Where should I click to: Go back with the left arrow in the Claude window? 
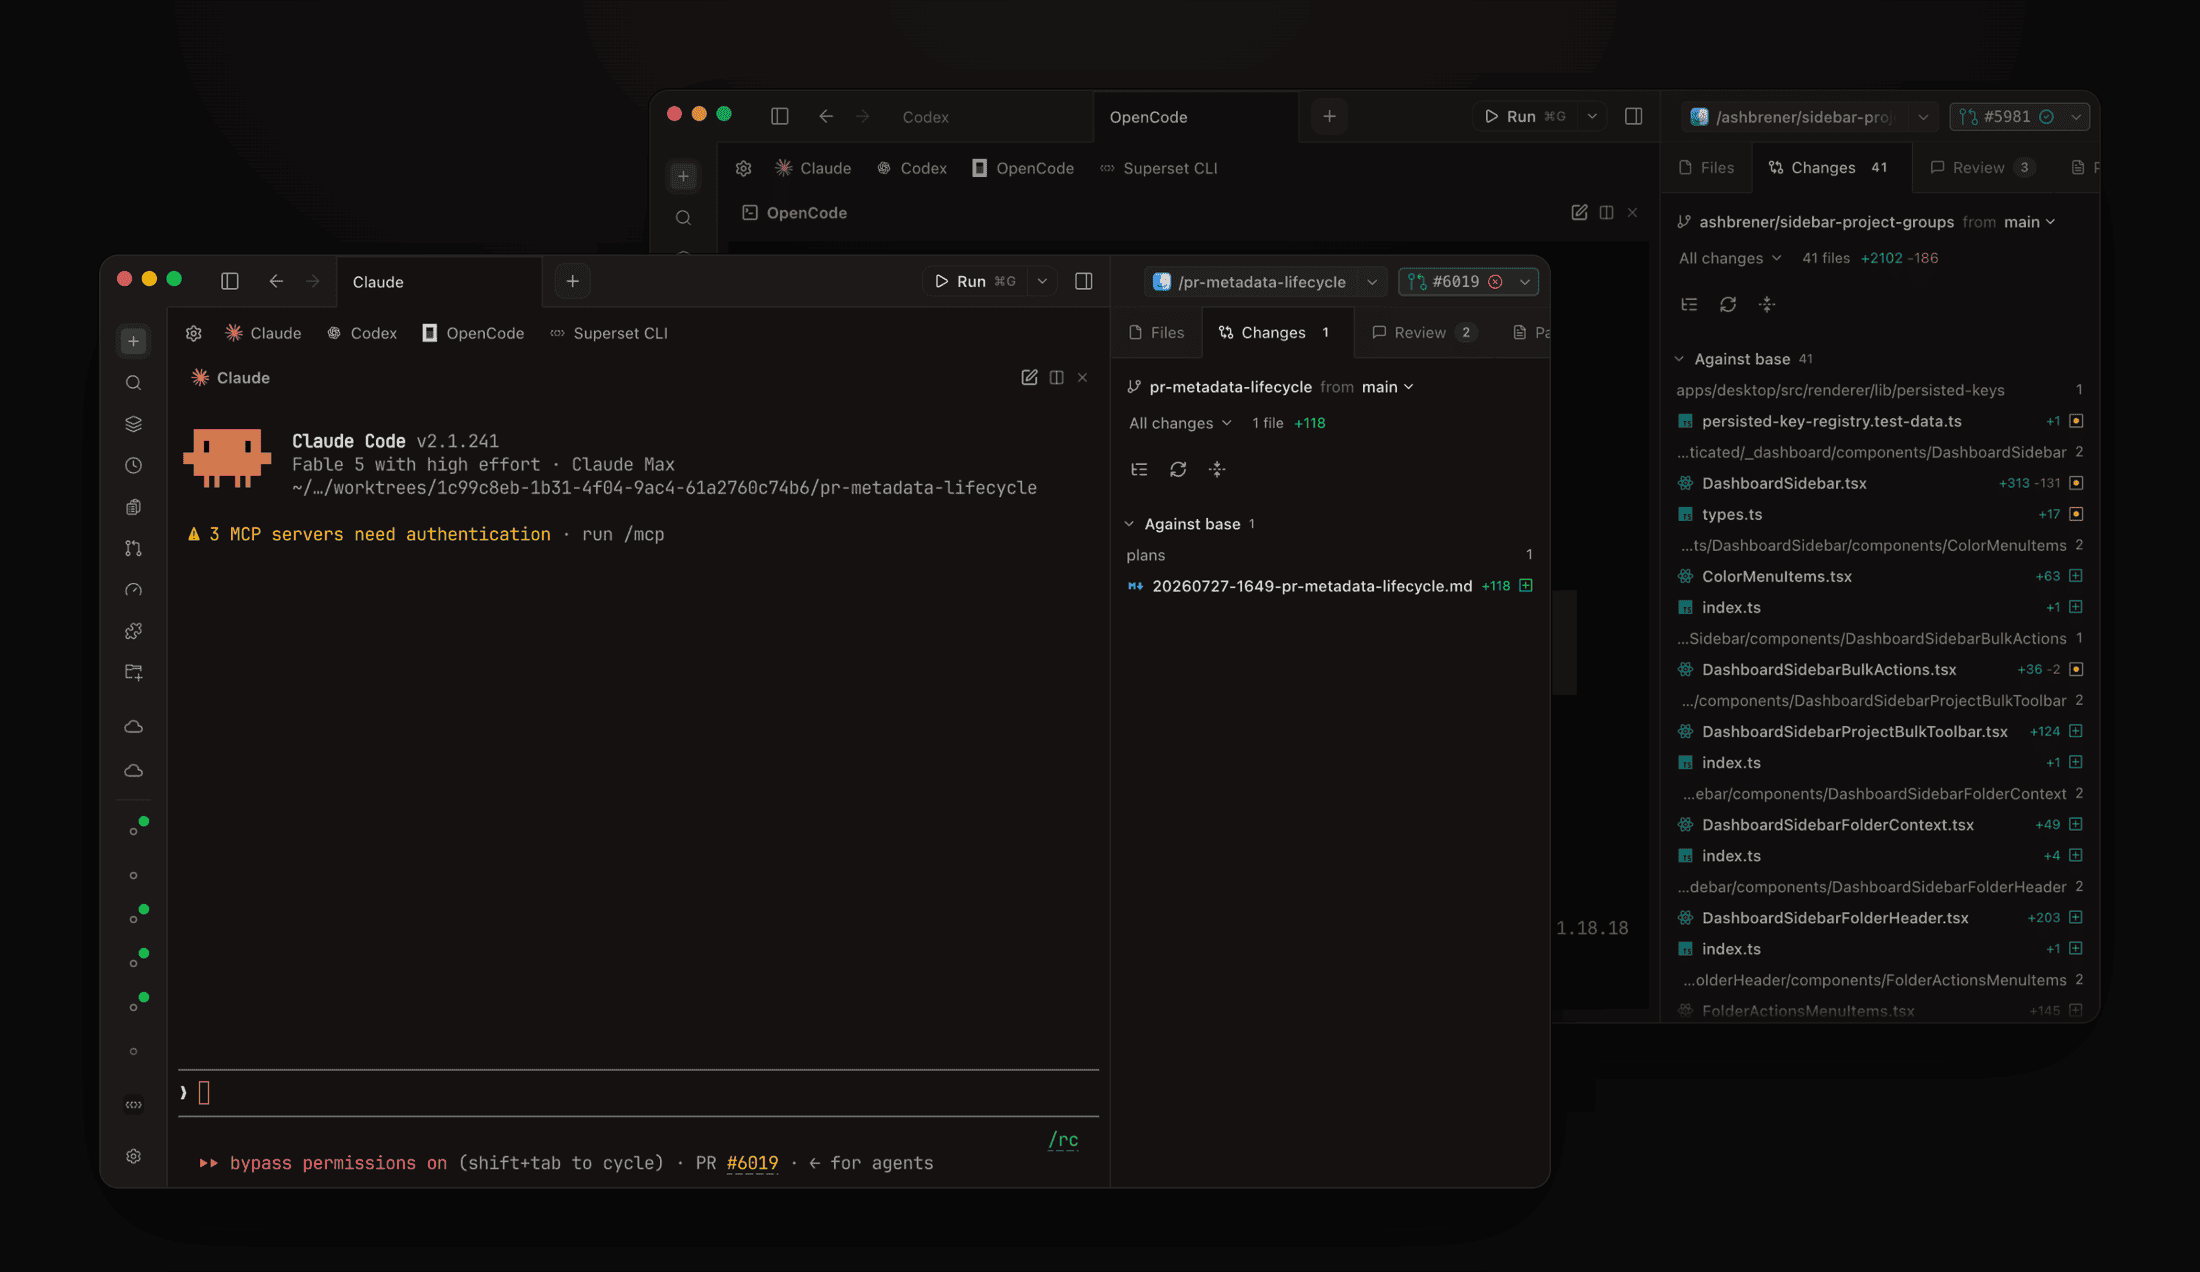click(x=276, y=281)
